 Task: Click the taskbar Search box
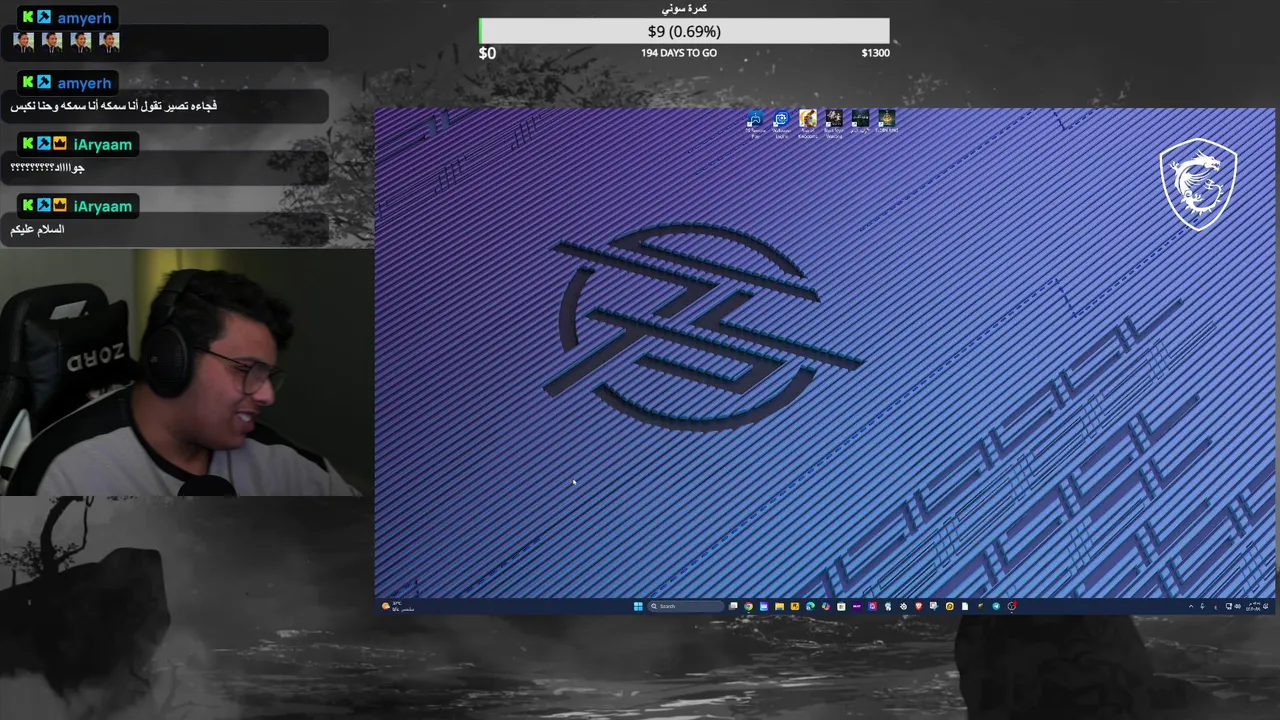coord(686,606)
